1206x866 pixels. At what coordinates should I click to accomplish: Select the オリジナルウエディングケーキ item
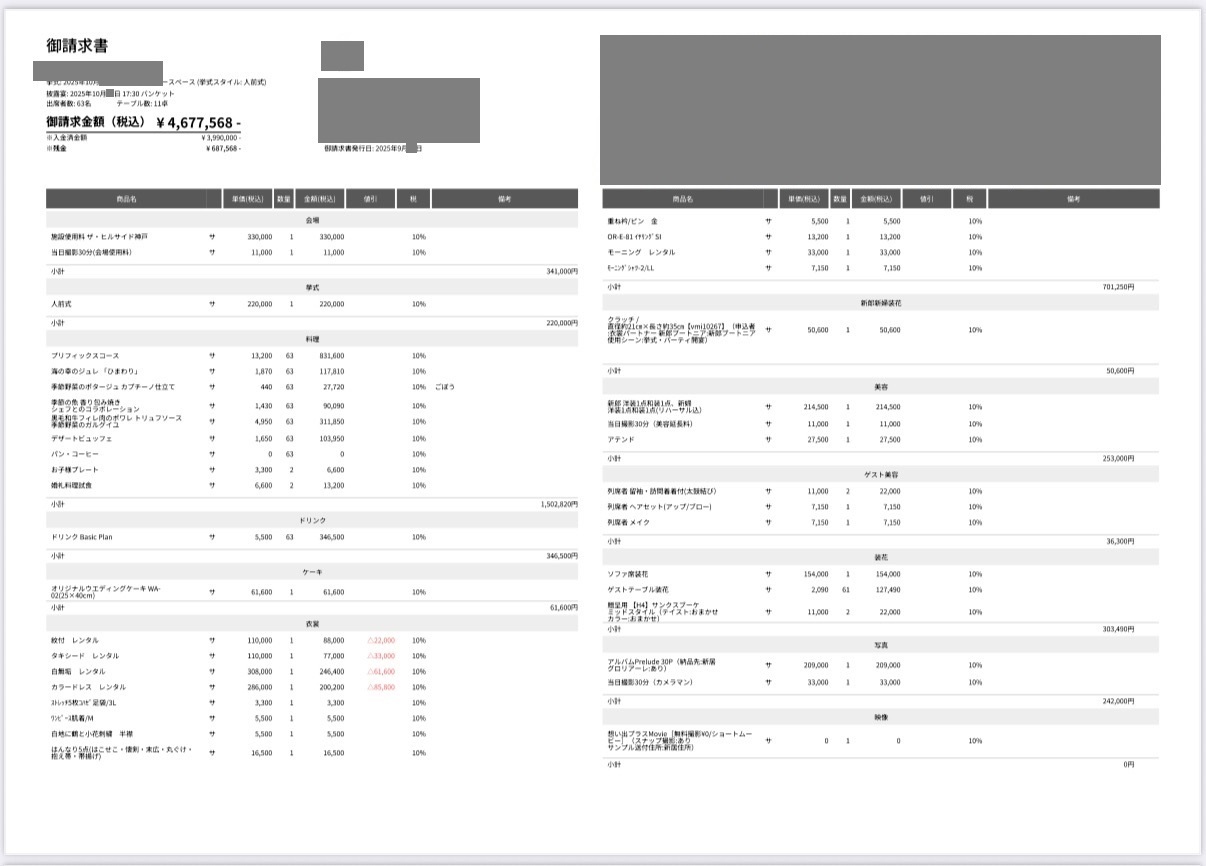(x=105, y=592)
